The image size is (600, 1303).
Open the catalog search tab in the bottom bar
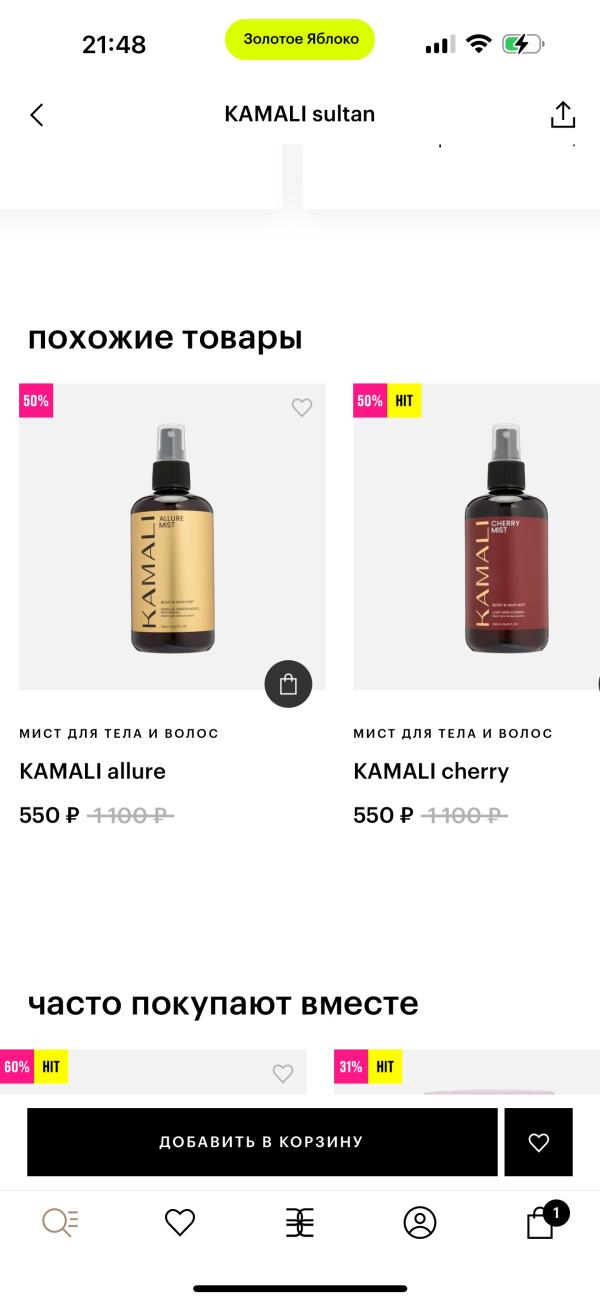[60, 1222]
